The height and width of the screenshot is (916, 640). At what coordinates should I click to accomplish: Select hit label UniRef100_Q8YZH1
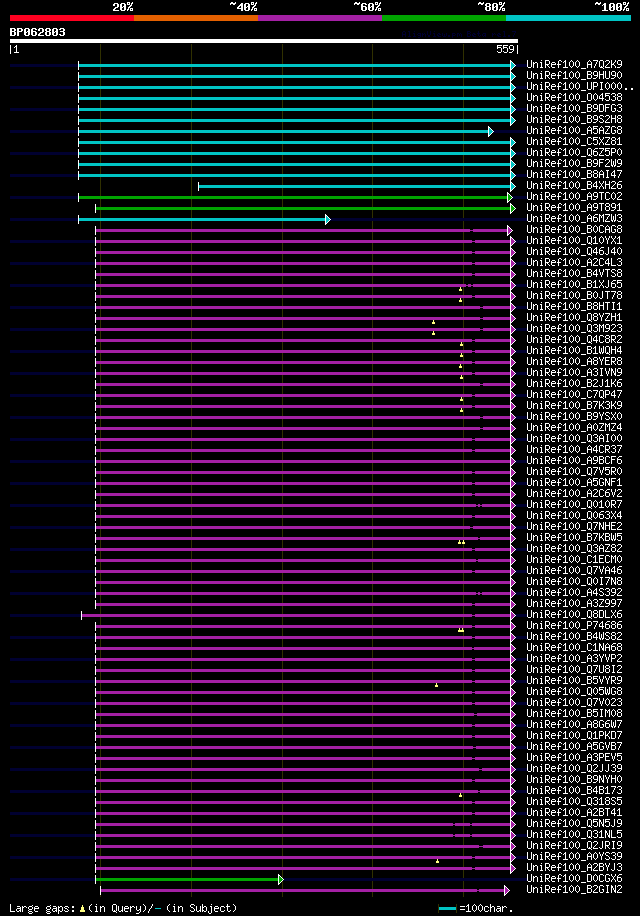[574, 317]
